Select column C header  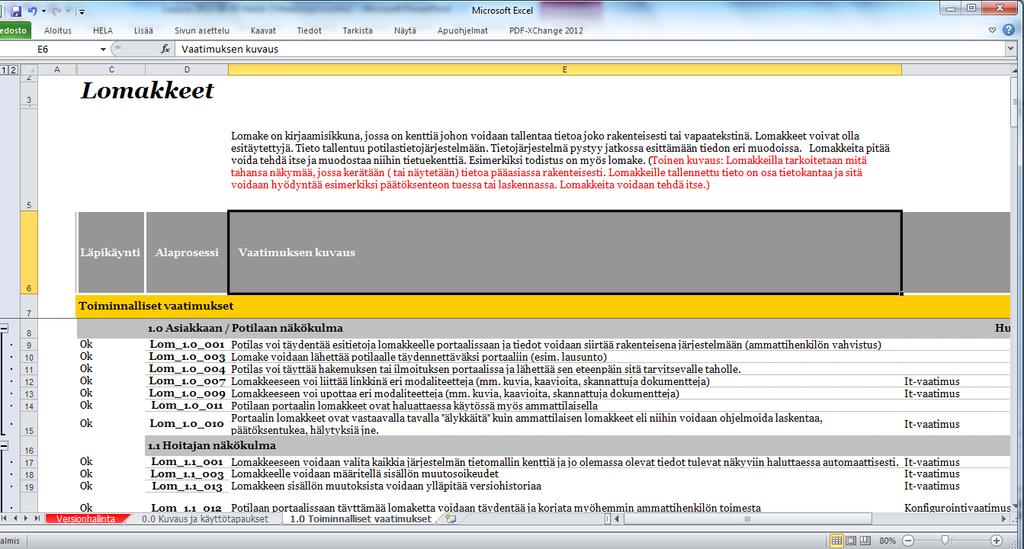coord(111,69)
